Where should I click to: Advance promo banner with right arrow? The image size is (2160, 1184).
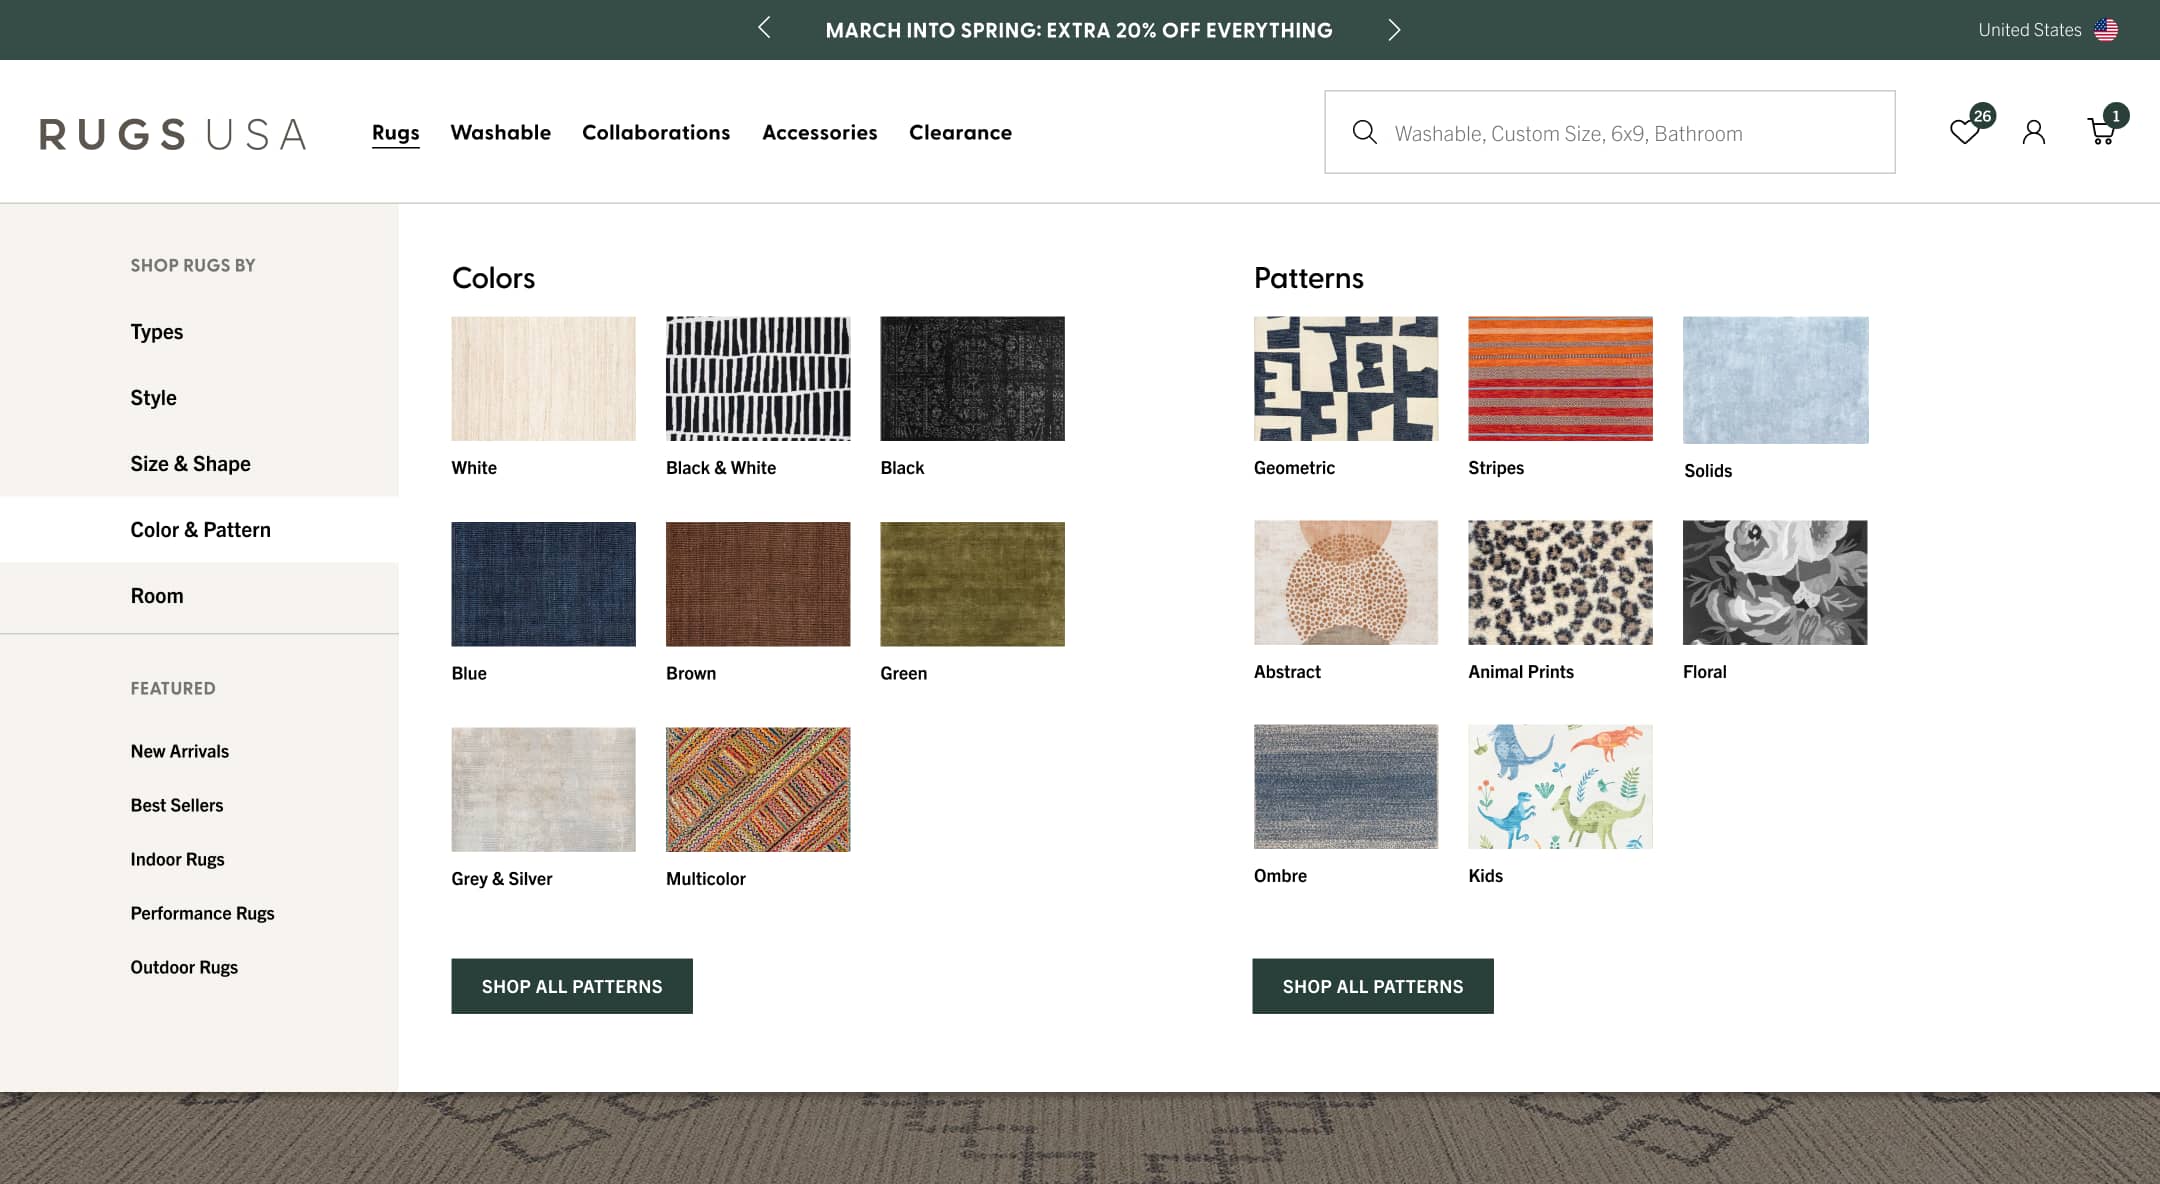tap(1394, 29)
